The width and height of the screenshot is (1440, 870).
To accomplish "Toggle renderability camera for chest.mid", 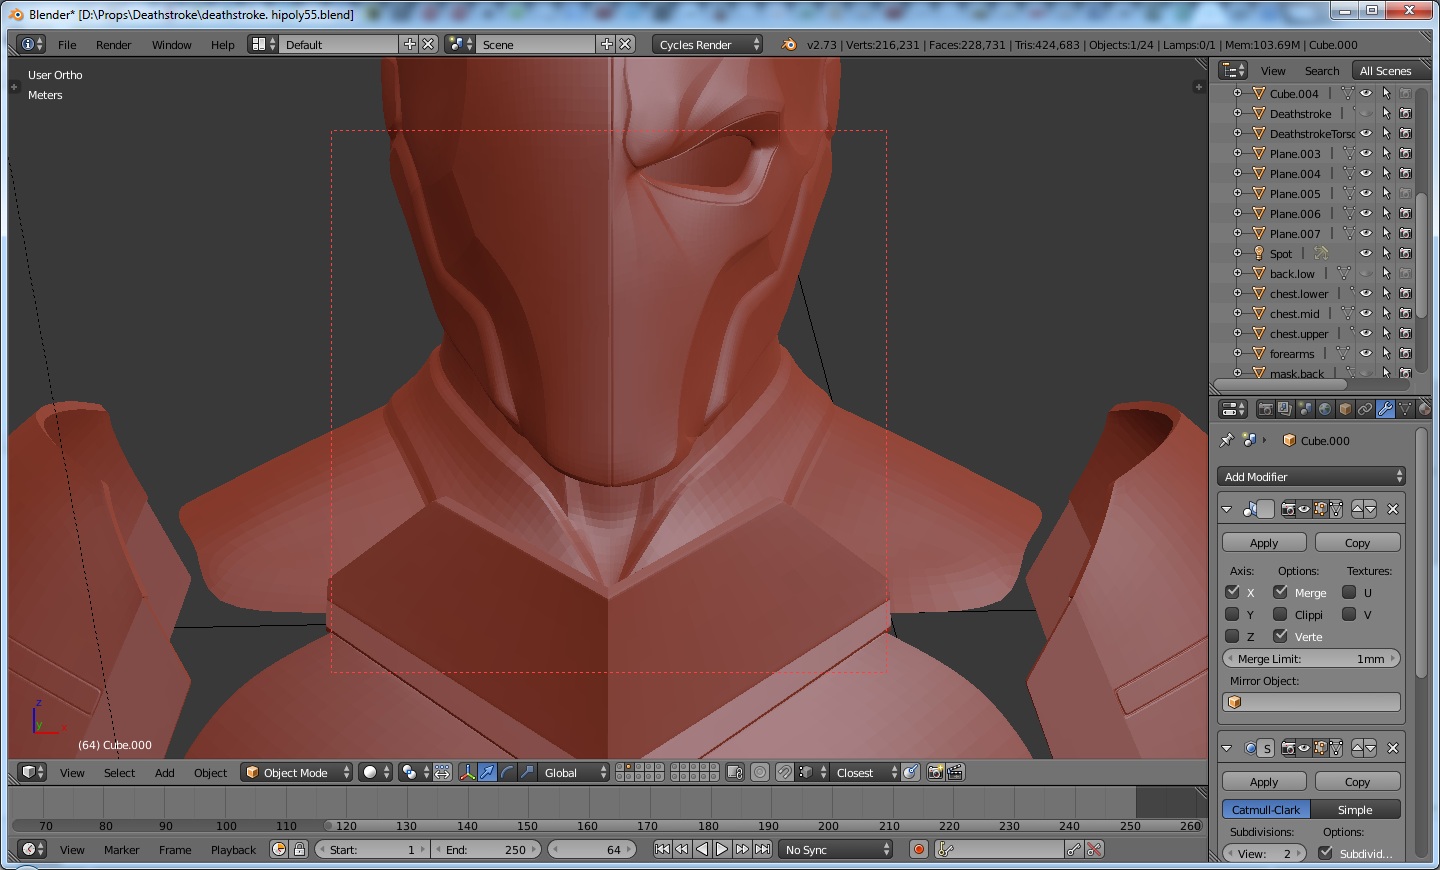I will [x=1405, y=313].
